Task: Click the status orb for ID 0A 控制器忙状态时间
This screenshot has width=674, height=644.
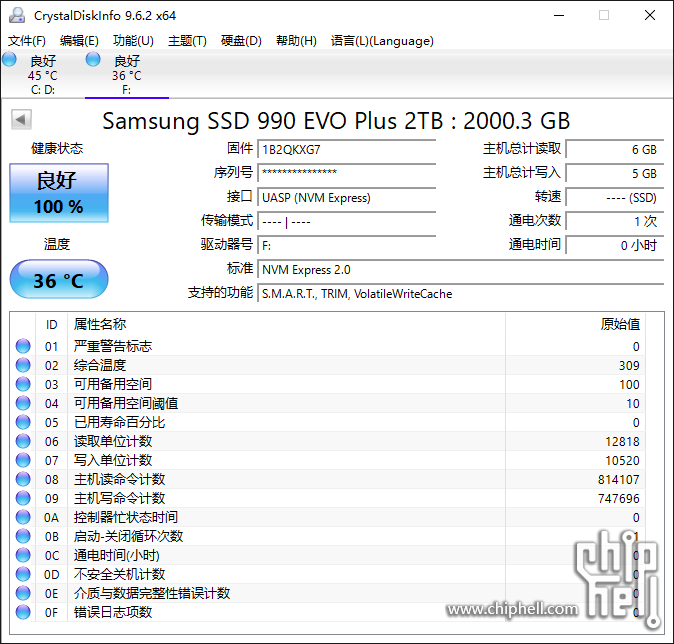Action: coord(23,517)
